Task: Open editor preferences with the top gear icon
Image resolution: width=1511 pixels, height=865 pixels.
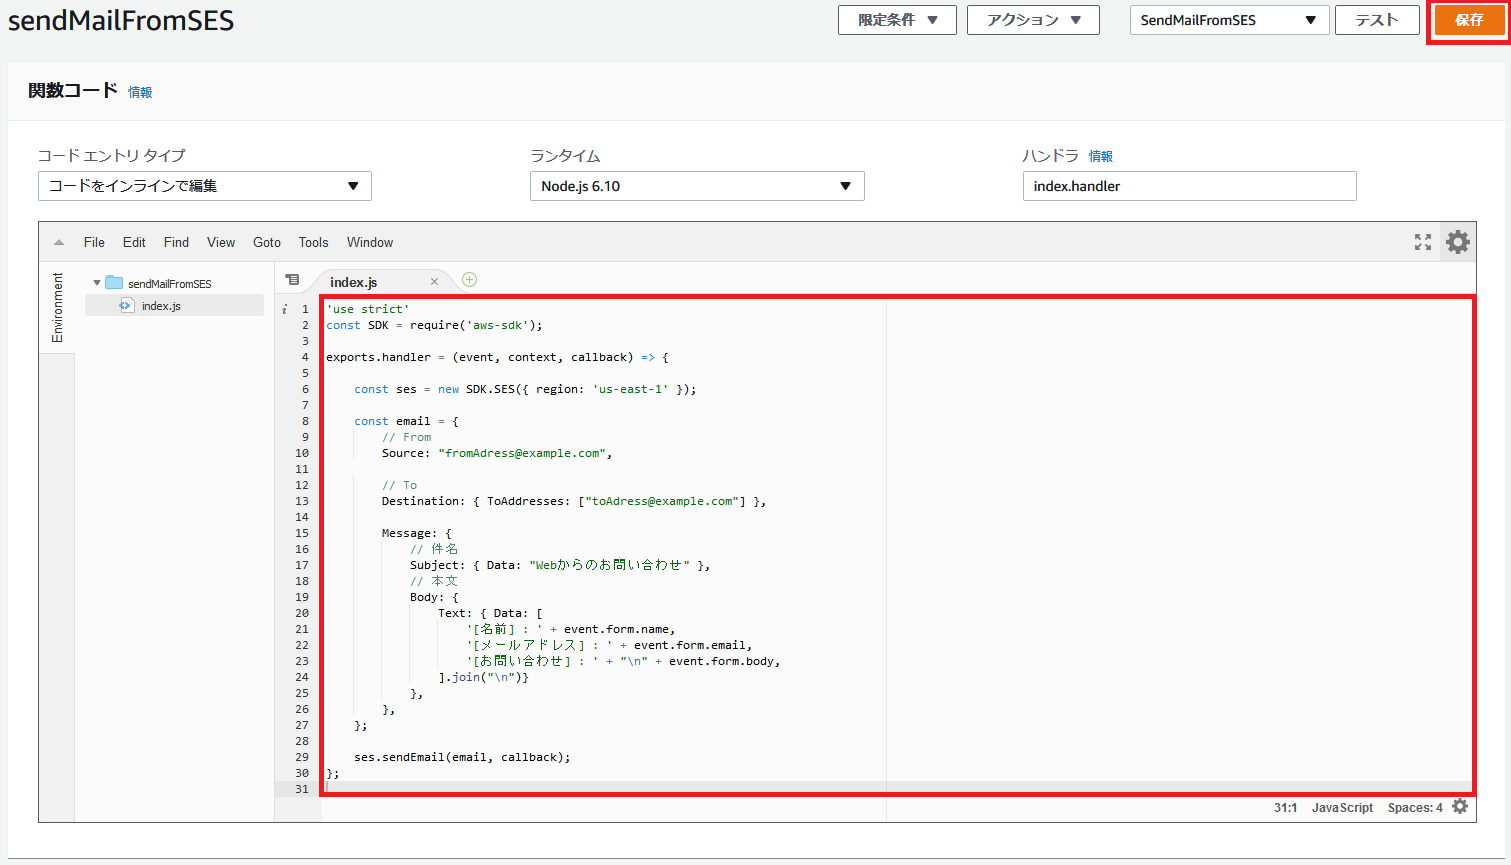Action: 1457,242
